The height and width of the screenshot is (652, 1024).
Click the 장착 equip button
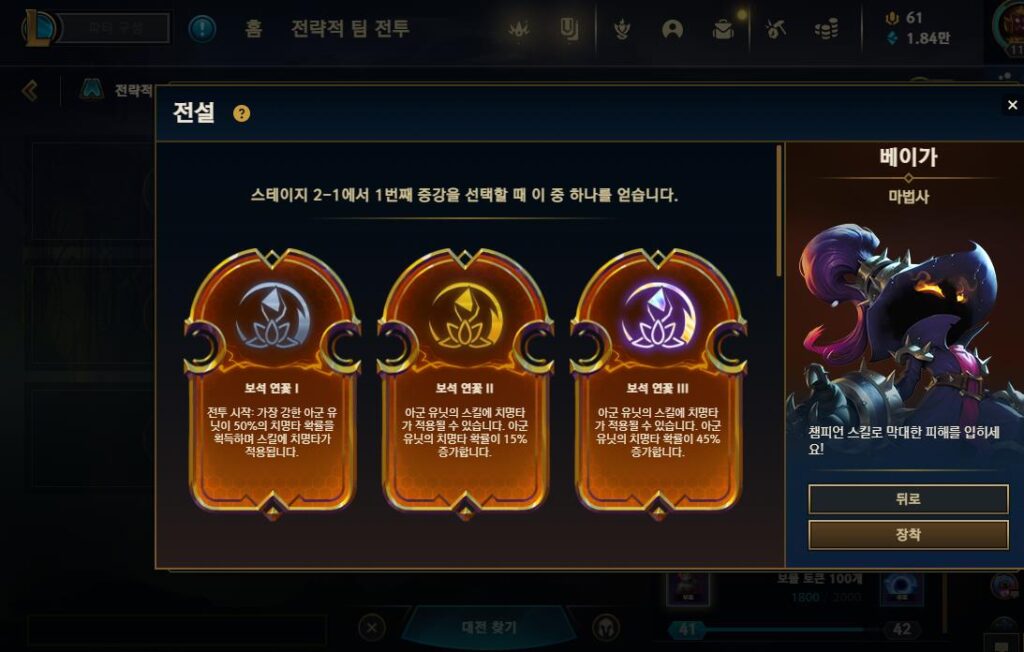908,534
